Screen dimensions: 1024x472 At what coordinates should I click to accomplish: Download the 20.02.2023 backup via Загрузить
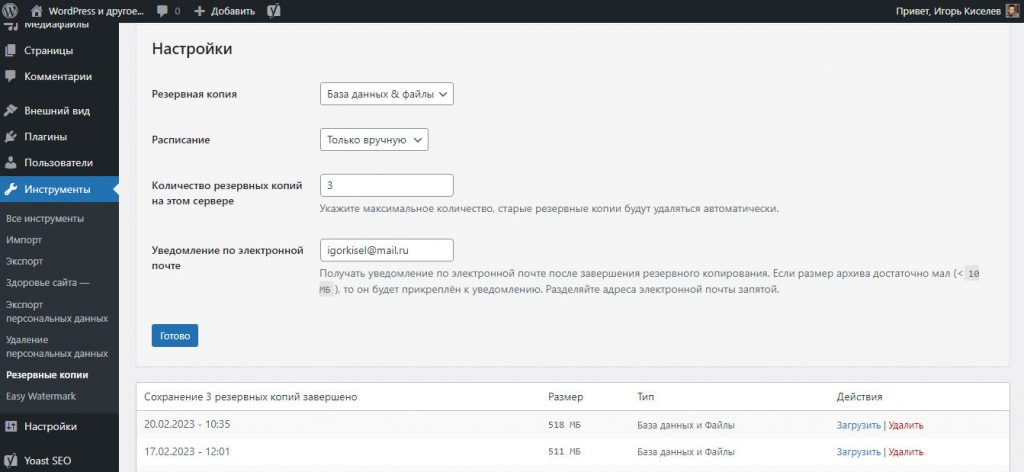click(x=859, y=425)
